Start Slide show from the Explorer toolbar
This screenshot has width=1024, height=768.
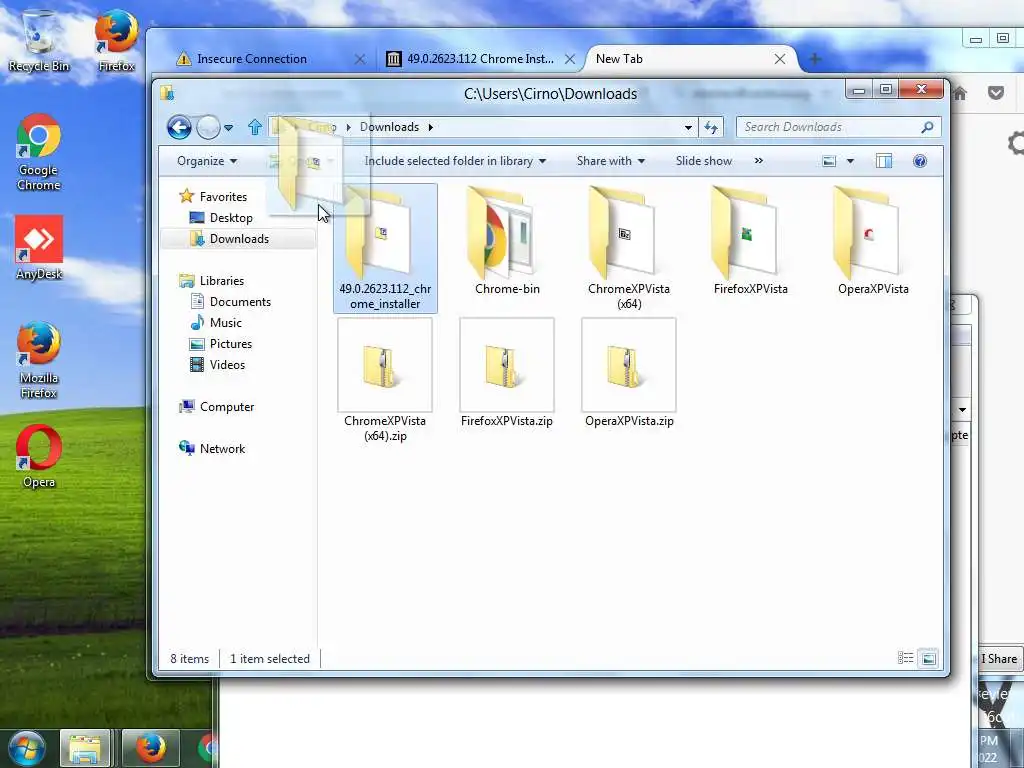click(x=703, y=161)
